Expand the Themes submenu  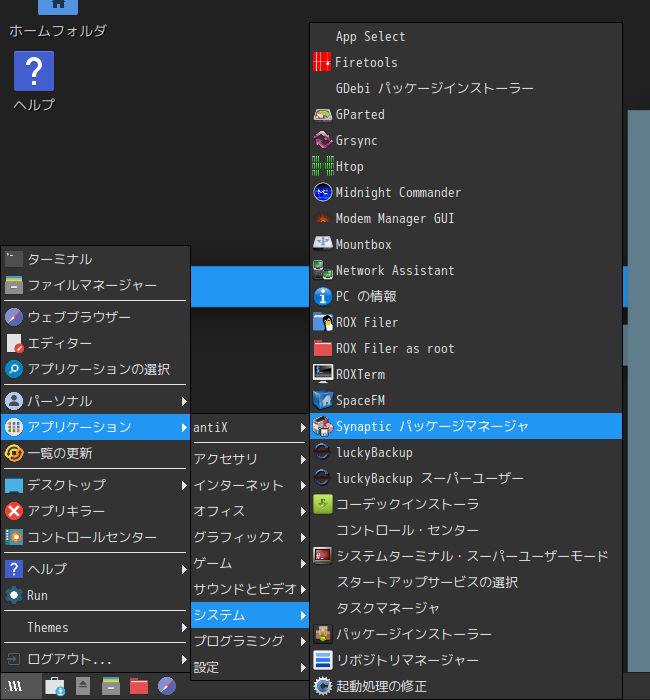click(x=96, y=627)
